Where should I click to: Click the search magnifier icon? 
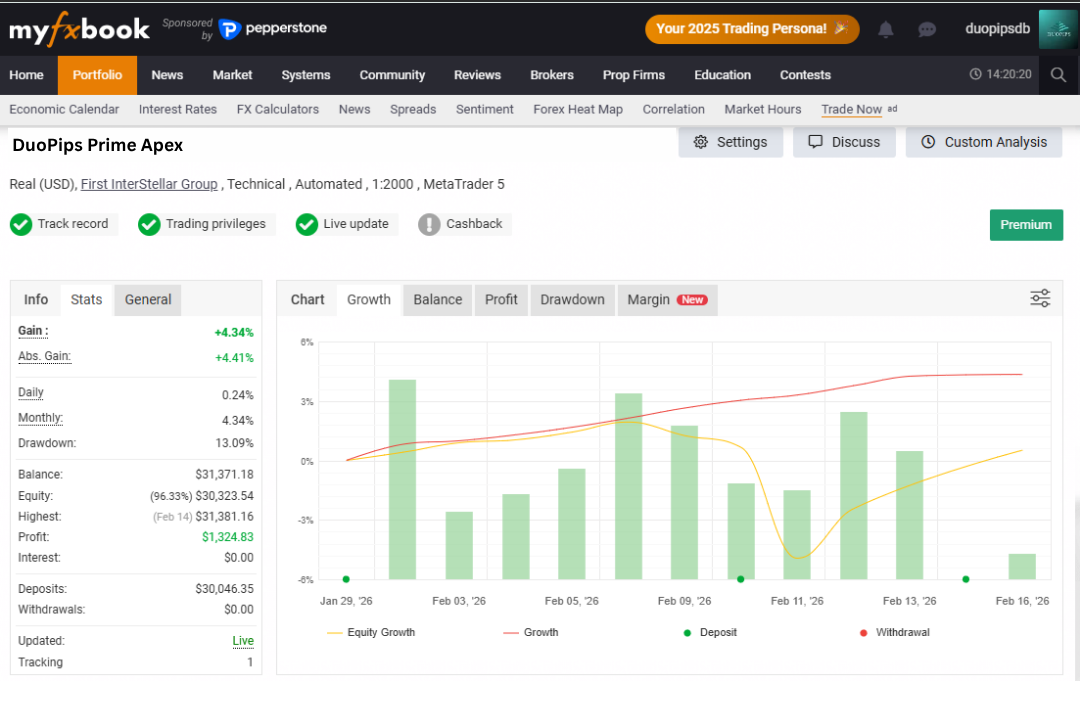click(1059, 74)
